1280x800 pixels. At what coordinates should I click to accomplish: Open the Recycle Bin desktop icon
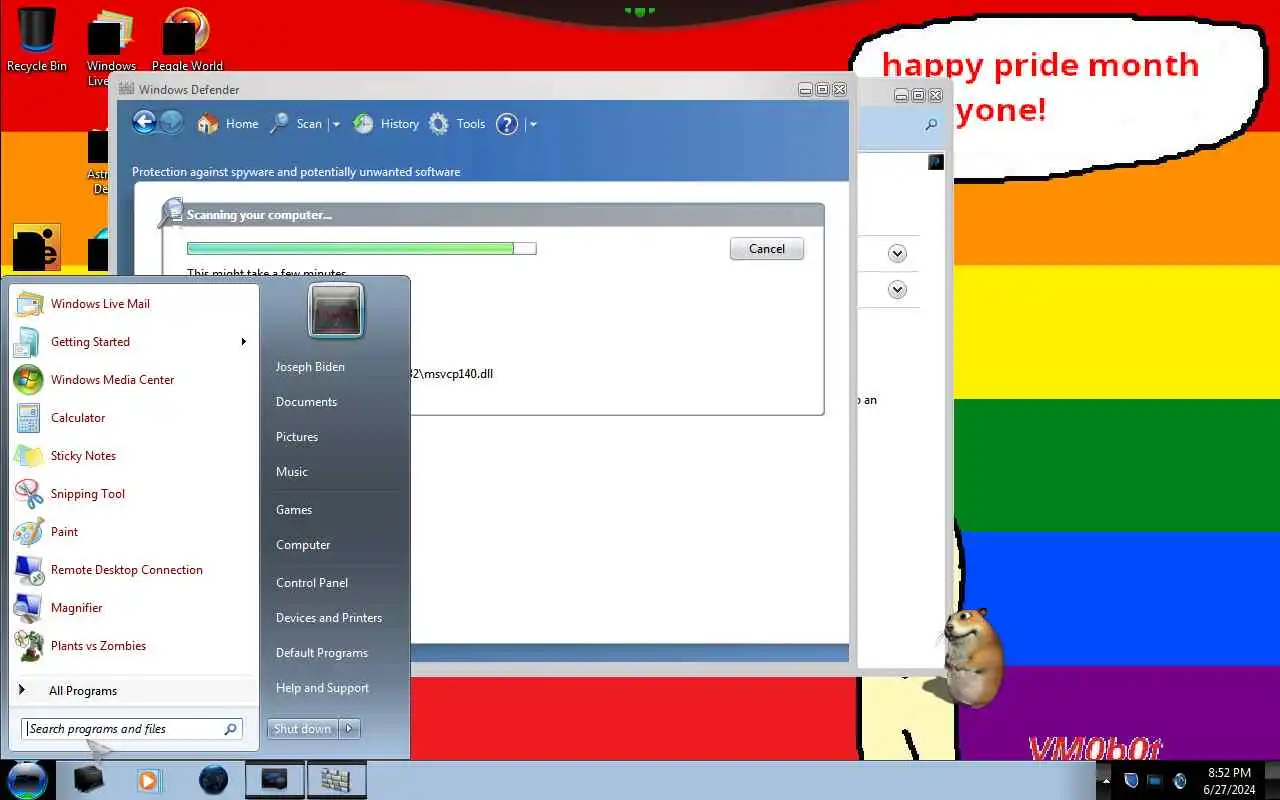click(x=37, y=40)
